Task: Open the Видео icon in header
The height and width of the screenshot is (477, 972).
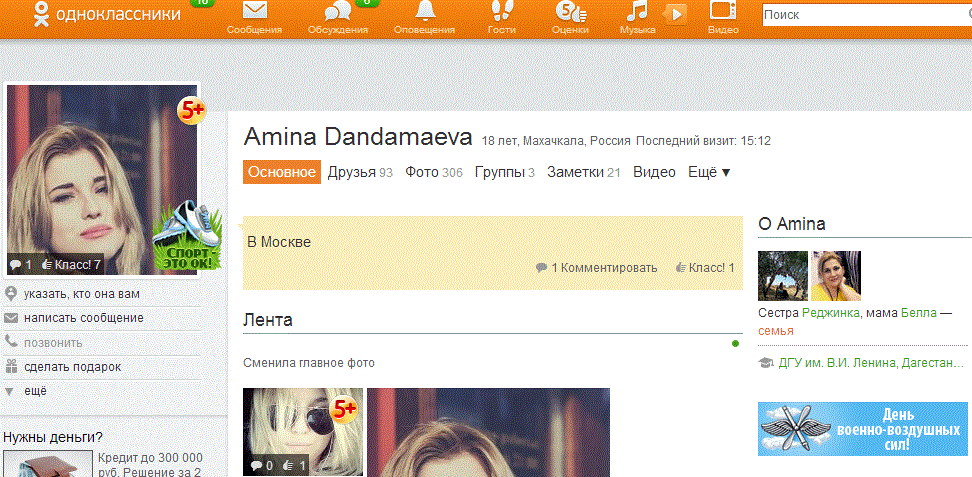Action: point(722,12)
